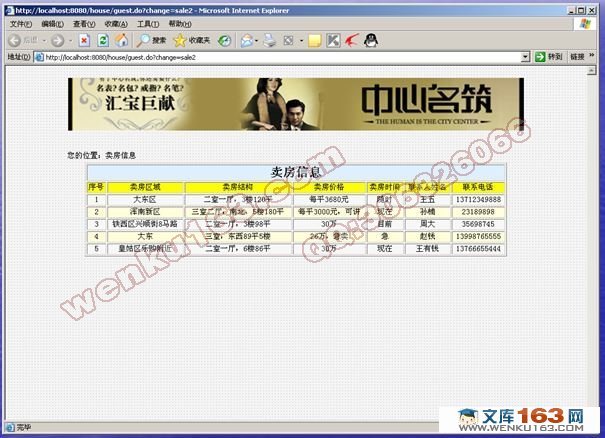
Task: Go to the Home page icon
Action: point(121,40)
